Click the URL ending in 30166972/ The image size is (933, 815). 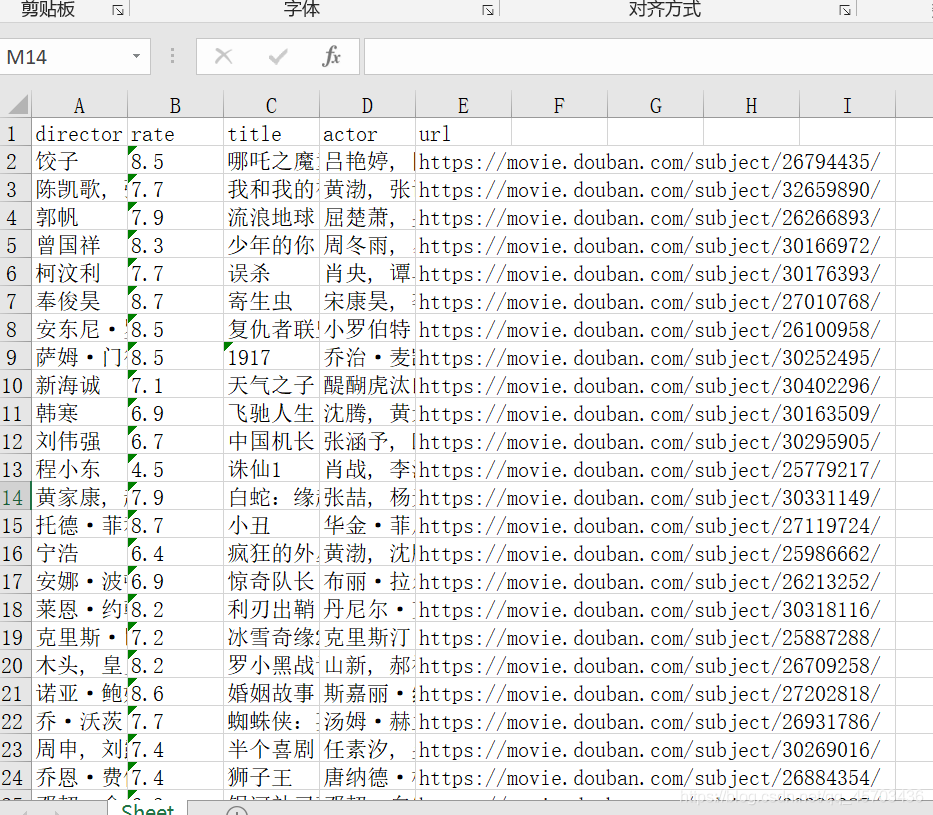[649, 245]
